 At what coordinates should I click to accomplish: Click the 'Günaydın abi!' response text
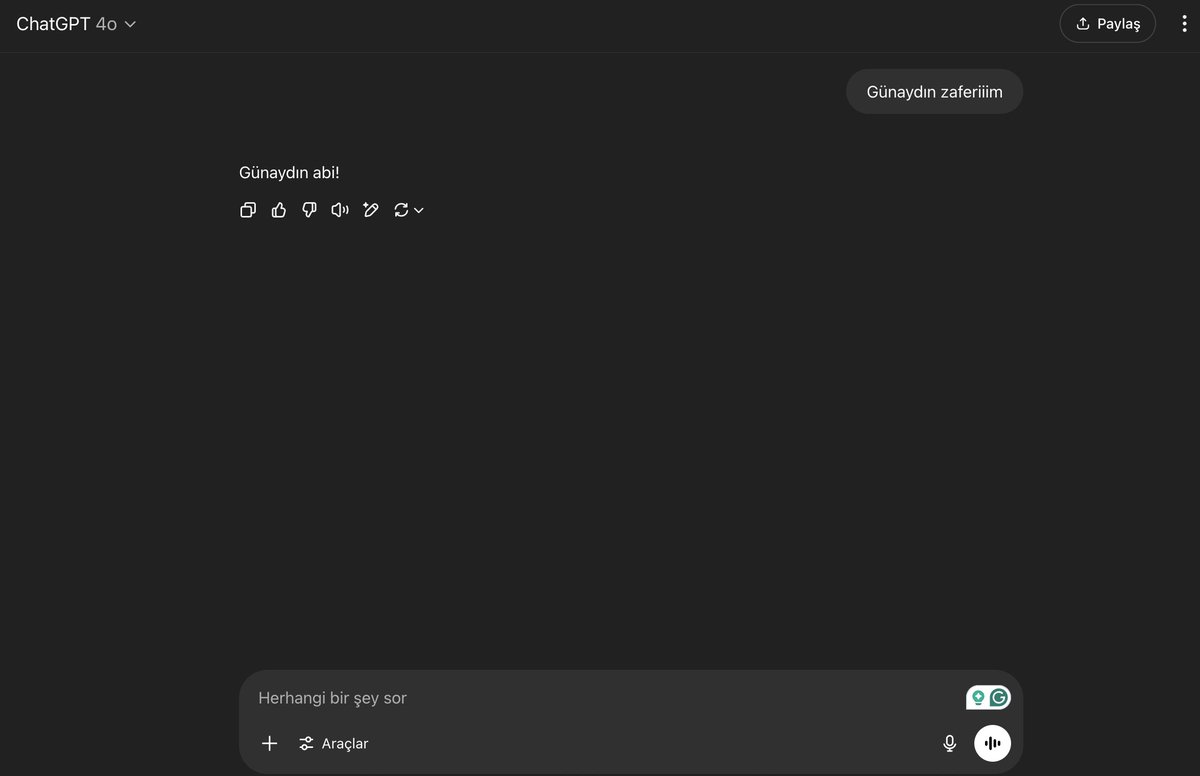pyautogui.click(x=289, y=173)
